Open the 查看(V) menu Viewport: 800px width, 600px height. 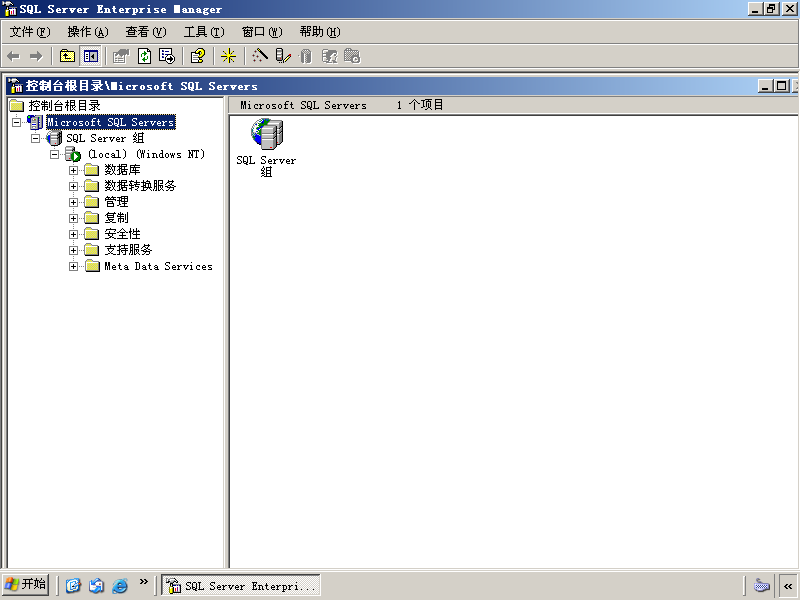(146, 32)
